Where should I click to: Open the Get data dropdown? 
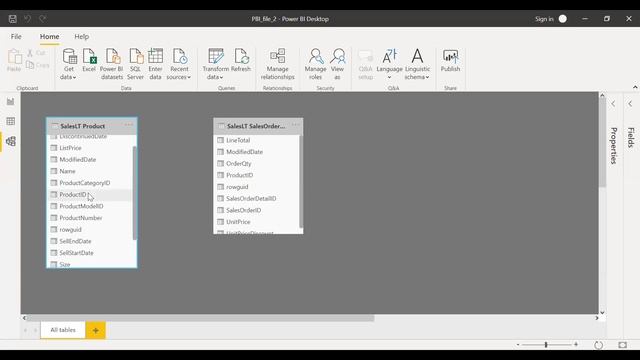click(69, 64)
